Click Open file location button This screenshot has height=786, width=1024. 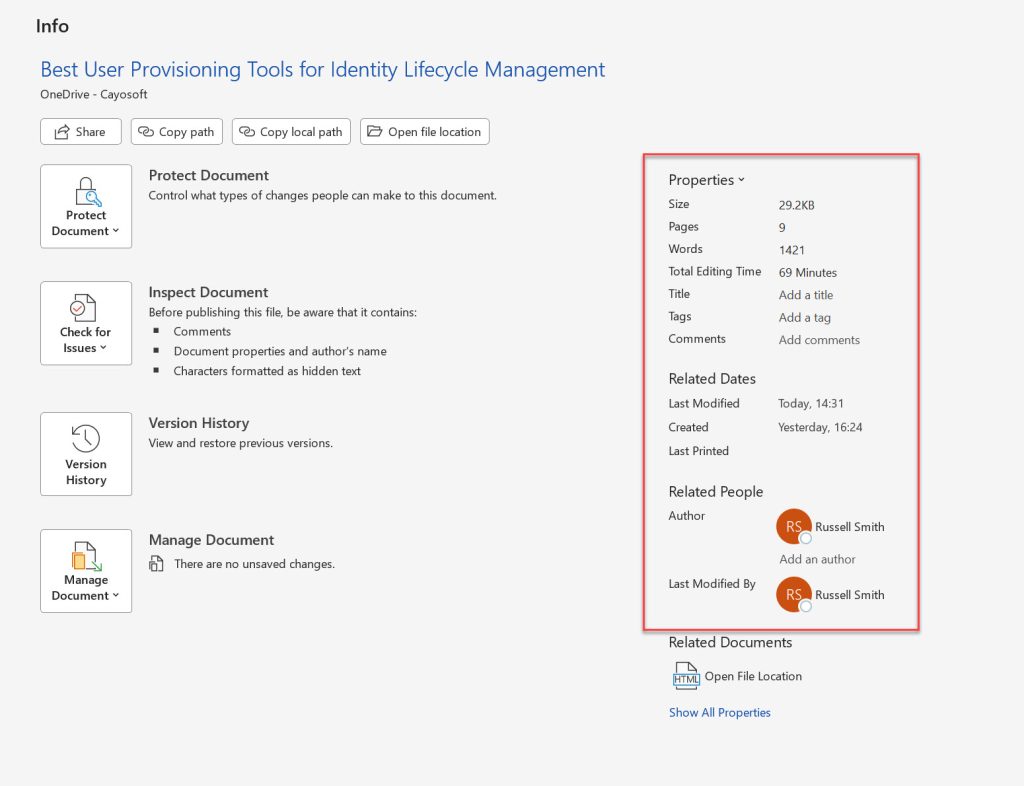[424, 131]
